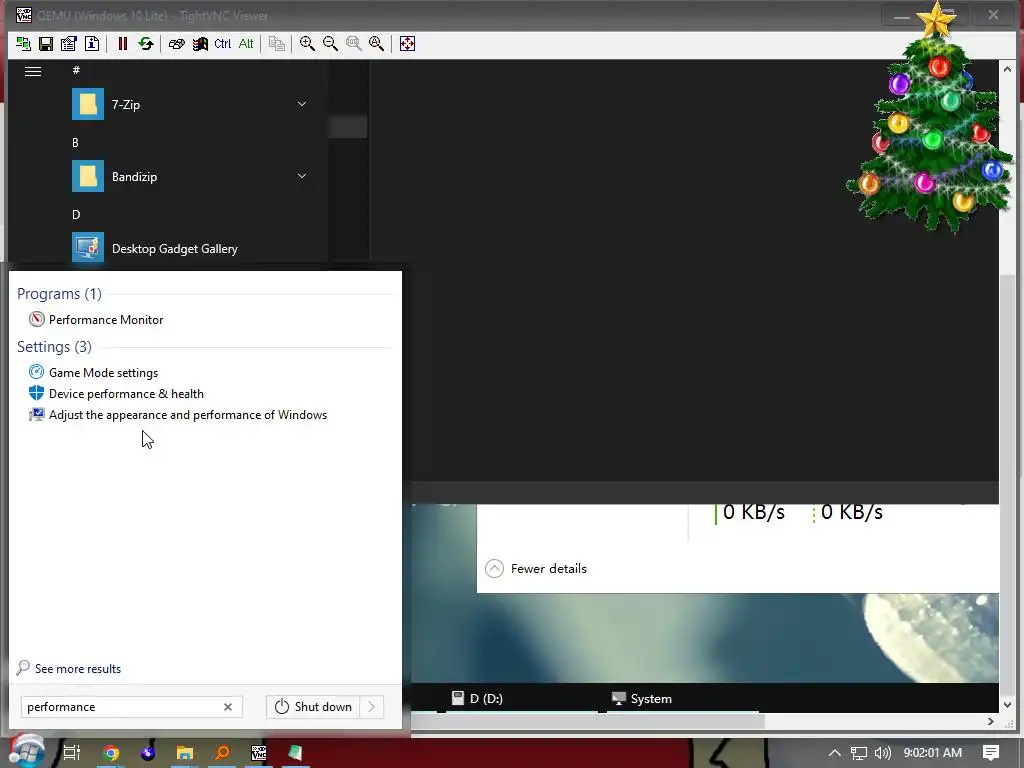Viewport: 1024px width, 768px height.
Task: Clear the search box with the X
Action: point(228,707)
